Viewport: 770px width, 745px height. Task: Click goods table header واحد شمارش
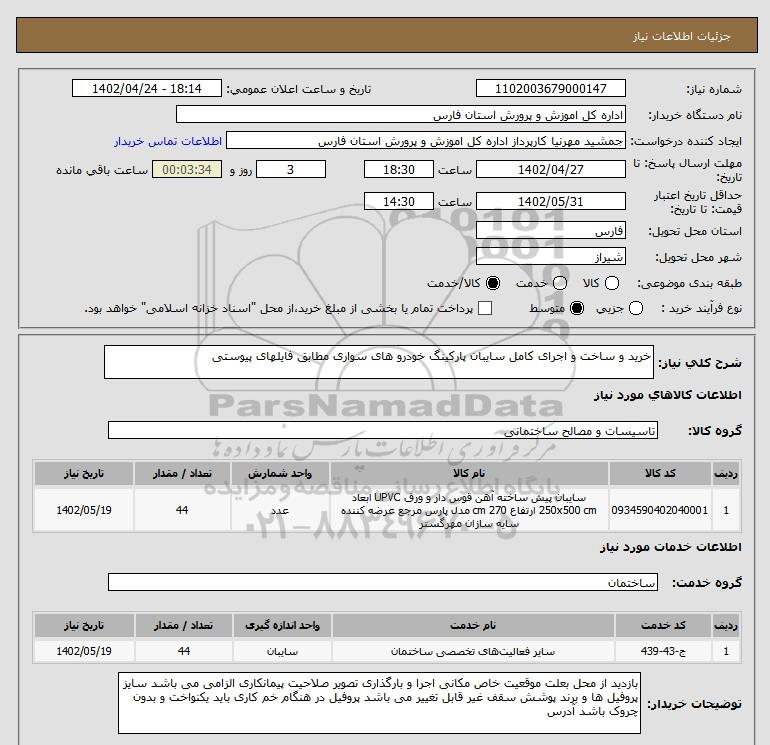[280, 473]
